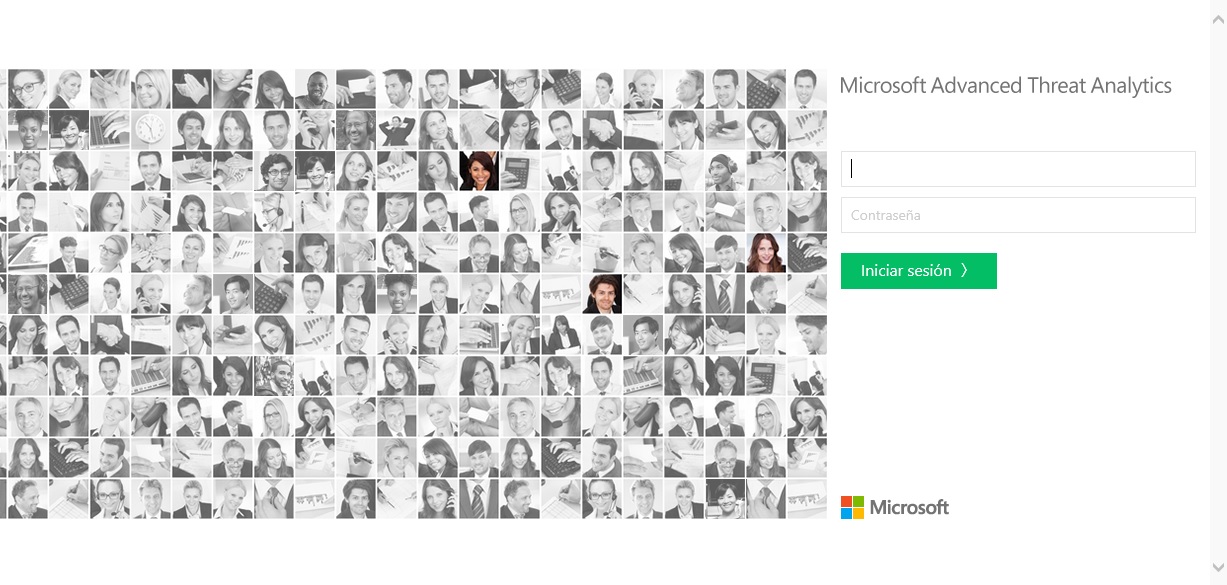Click the color photo of the dark-haired woman
This screenshot has width=1227, height=585.
478,171
